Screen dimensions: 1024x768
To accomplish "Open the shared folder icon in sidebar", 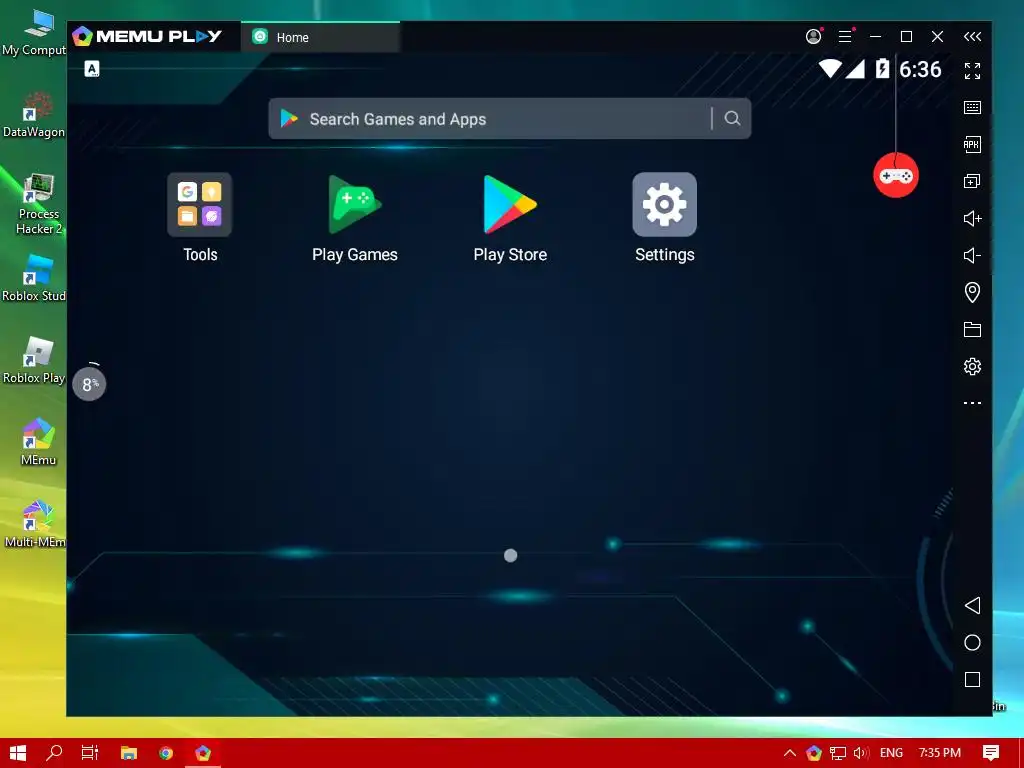I will pyautogui.click(x=972, y=329).
